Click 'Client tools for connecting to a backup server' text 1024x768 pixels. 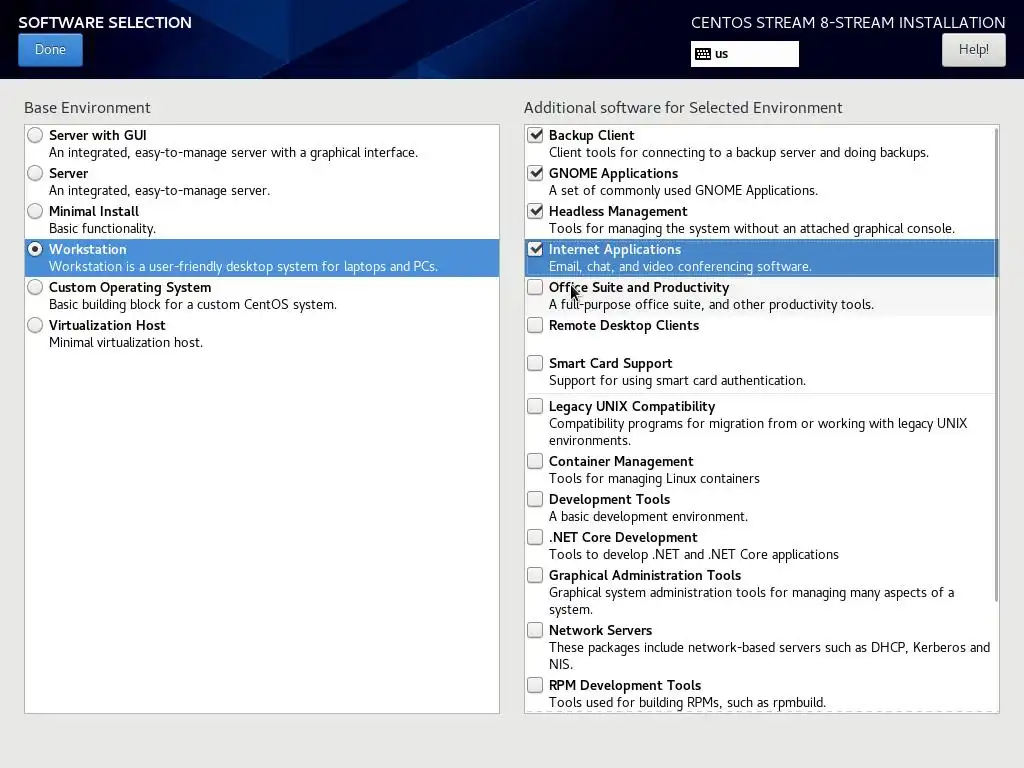point(739,153)
